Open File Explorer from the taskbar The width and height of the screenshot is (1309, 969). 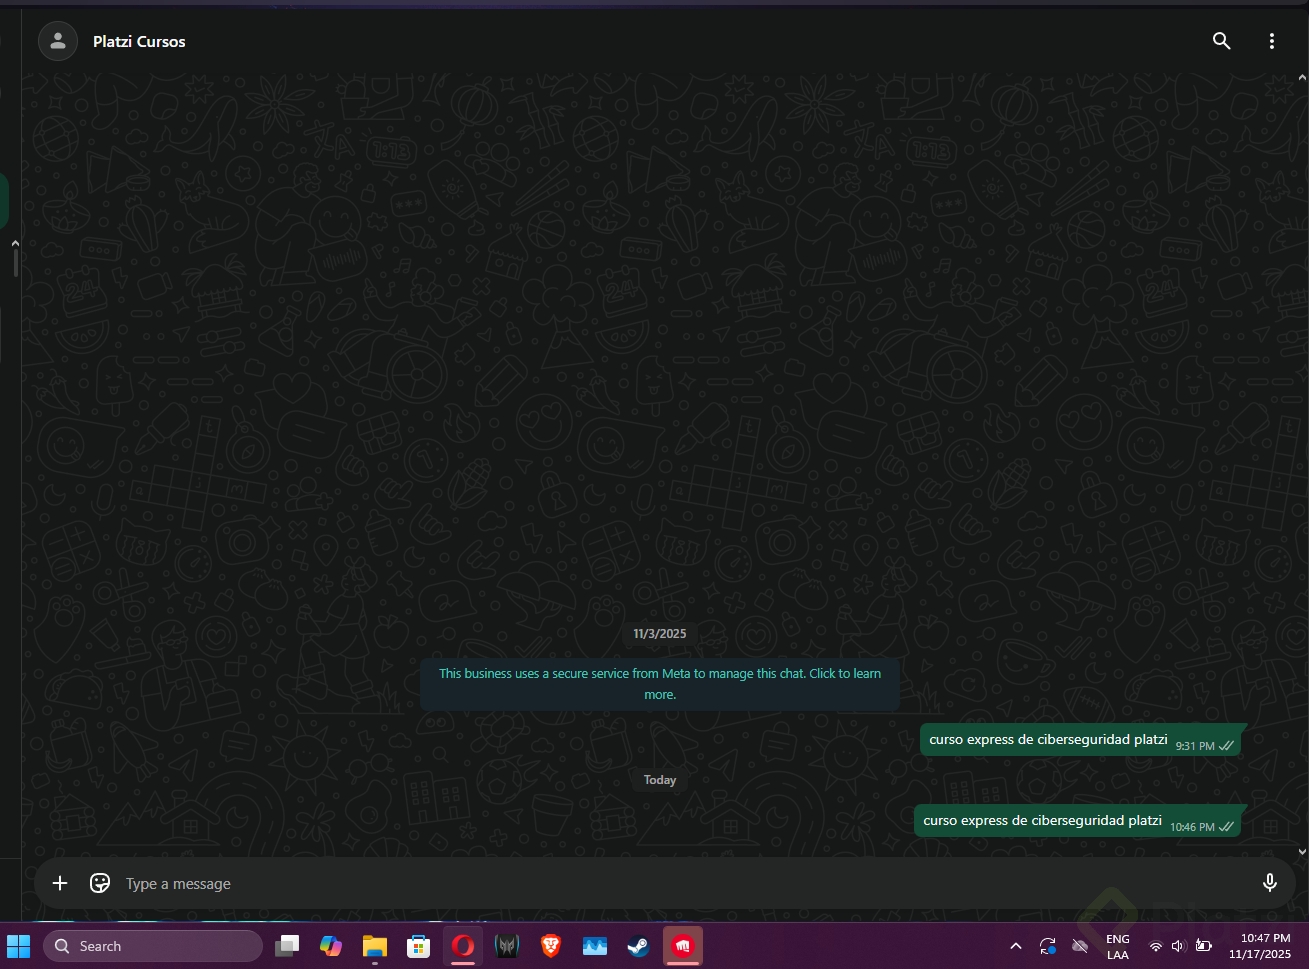point(375,946)
